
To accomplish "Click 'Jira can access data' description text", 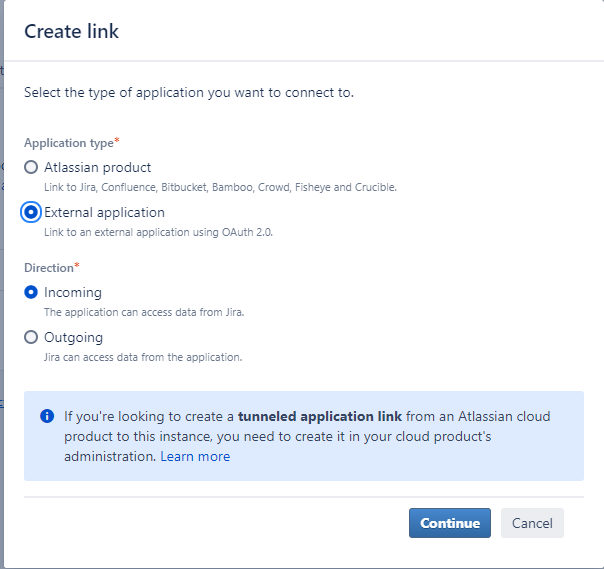I will [x=143, y=357].
